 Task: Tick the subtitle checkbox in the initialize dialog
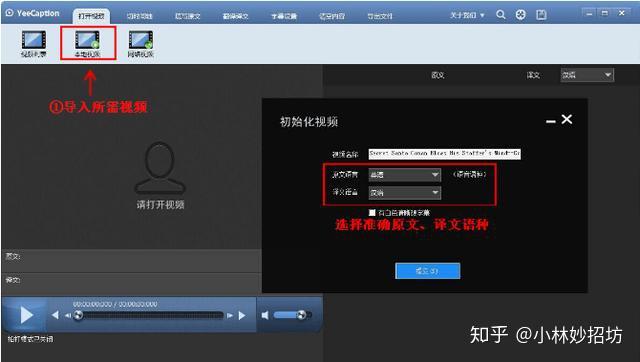tap(372, 213)
